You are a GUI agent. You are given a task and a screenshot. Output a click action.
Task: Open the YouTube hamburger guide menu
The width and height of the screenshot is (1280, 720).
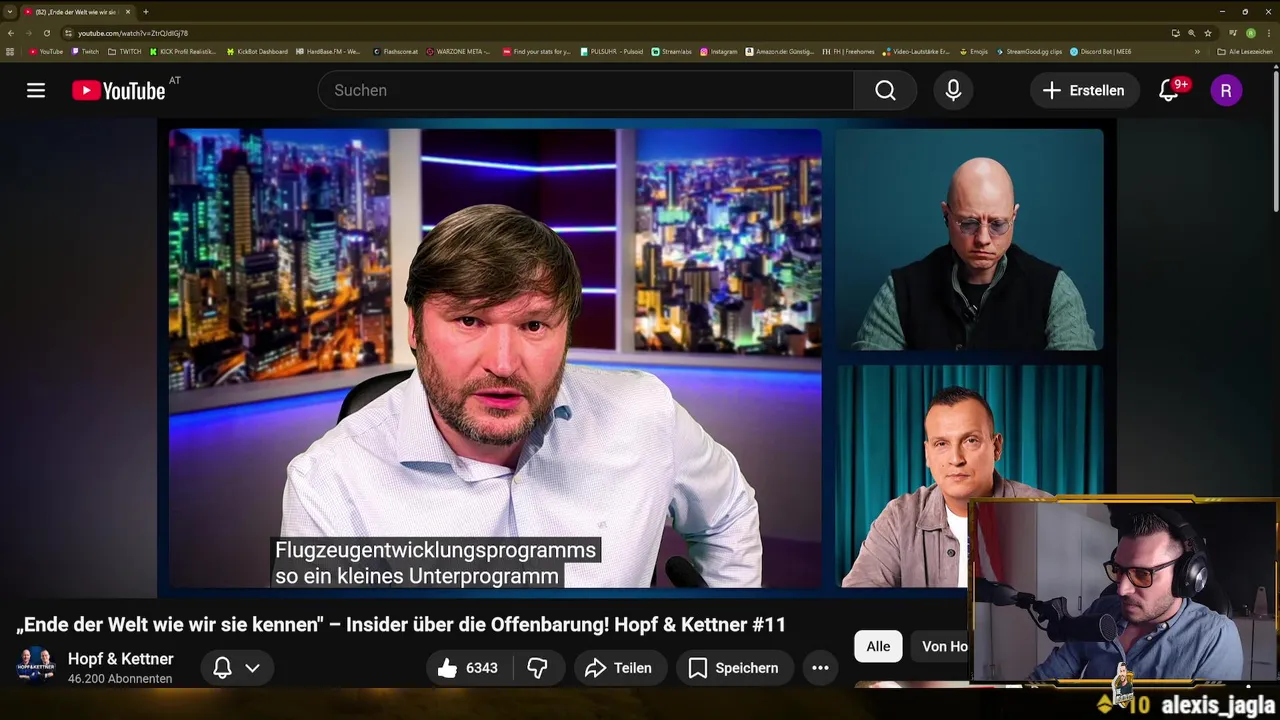point(36,90)
